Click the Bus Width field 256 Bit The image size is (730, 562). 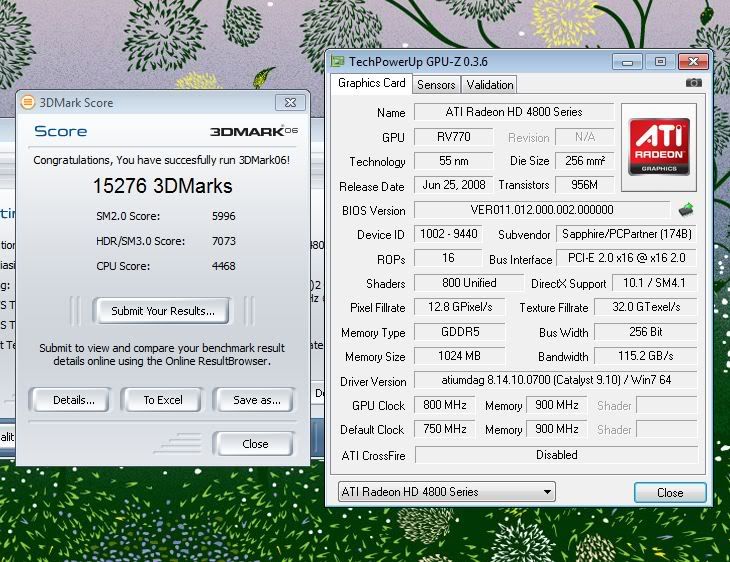(646, 332)
